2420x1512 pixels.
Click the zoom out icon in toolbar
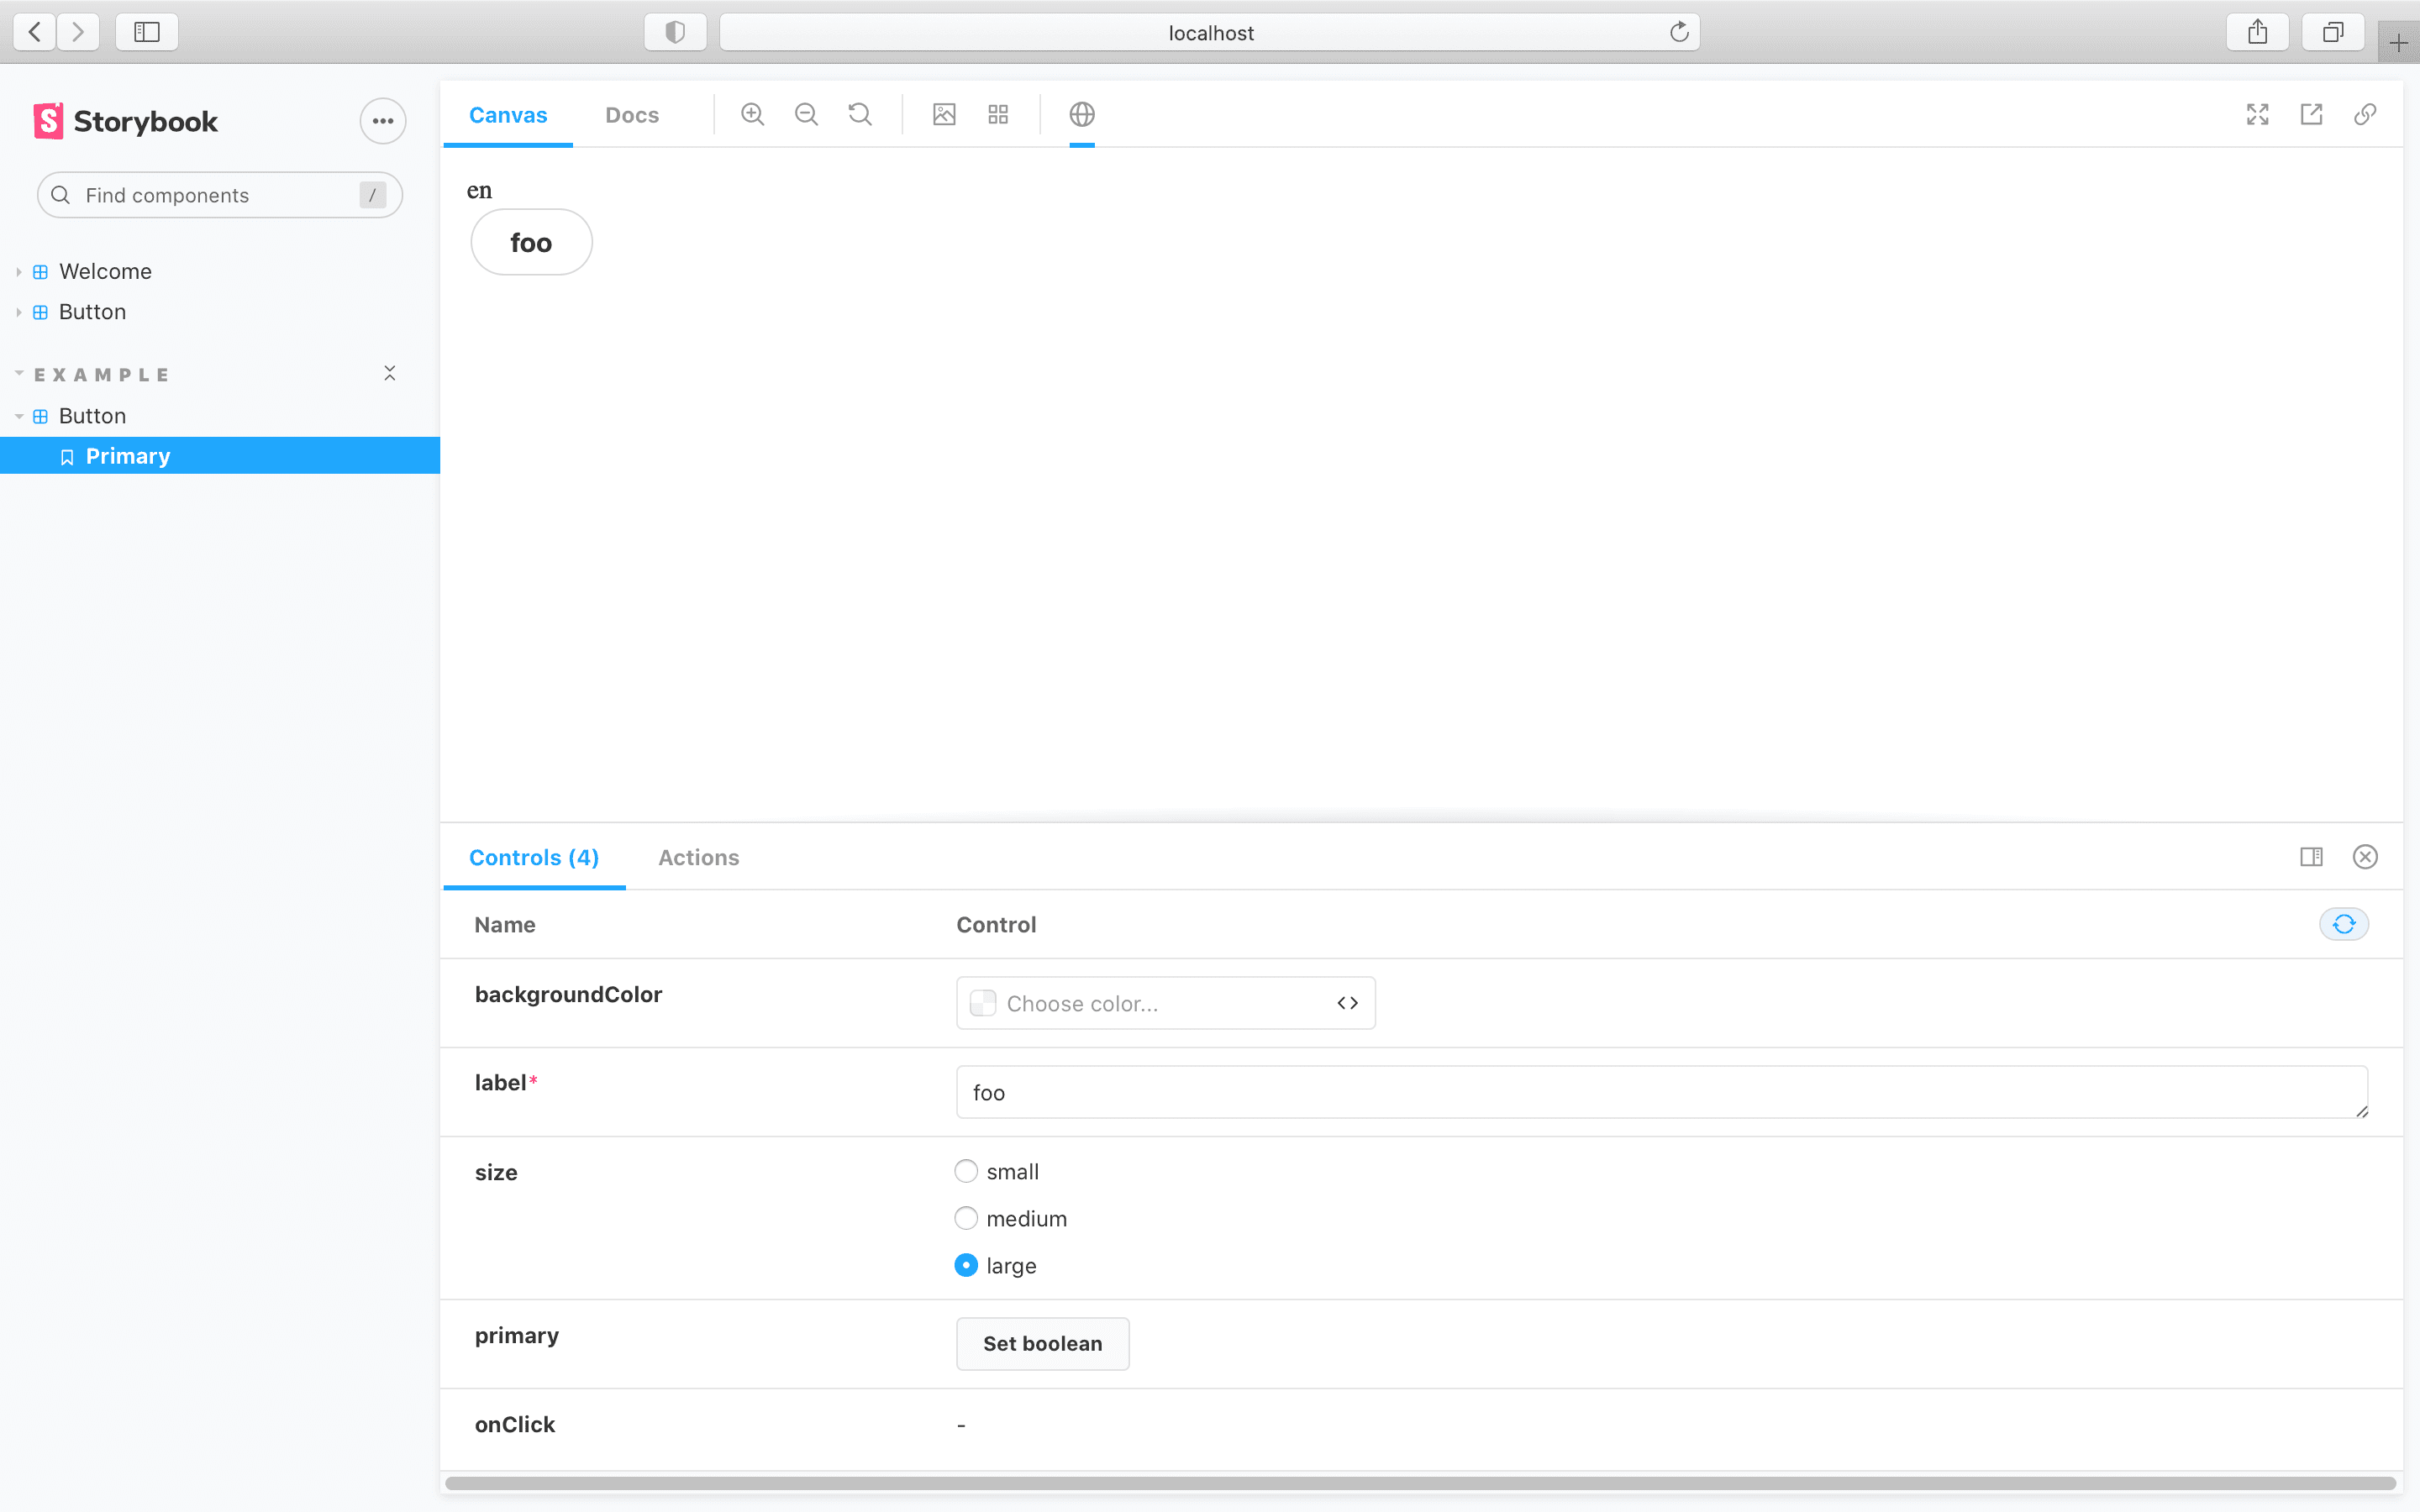[x=805, y=115]
